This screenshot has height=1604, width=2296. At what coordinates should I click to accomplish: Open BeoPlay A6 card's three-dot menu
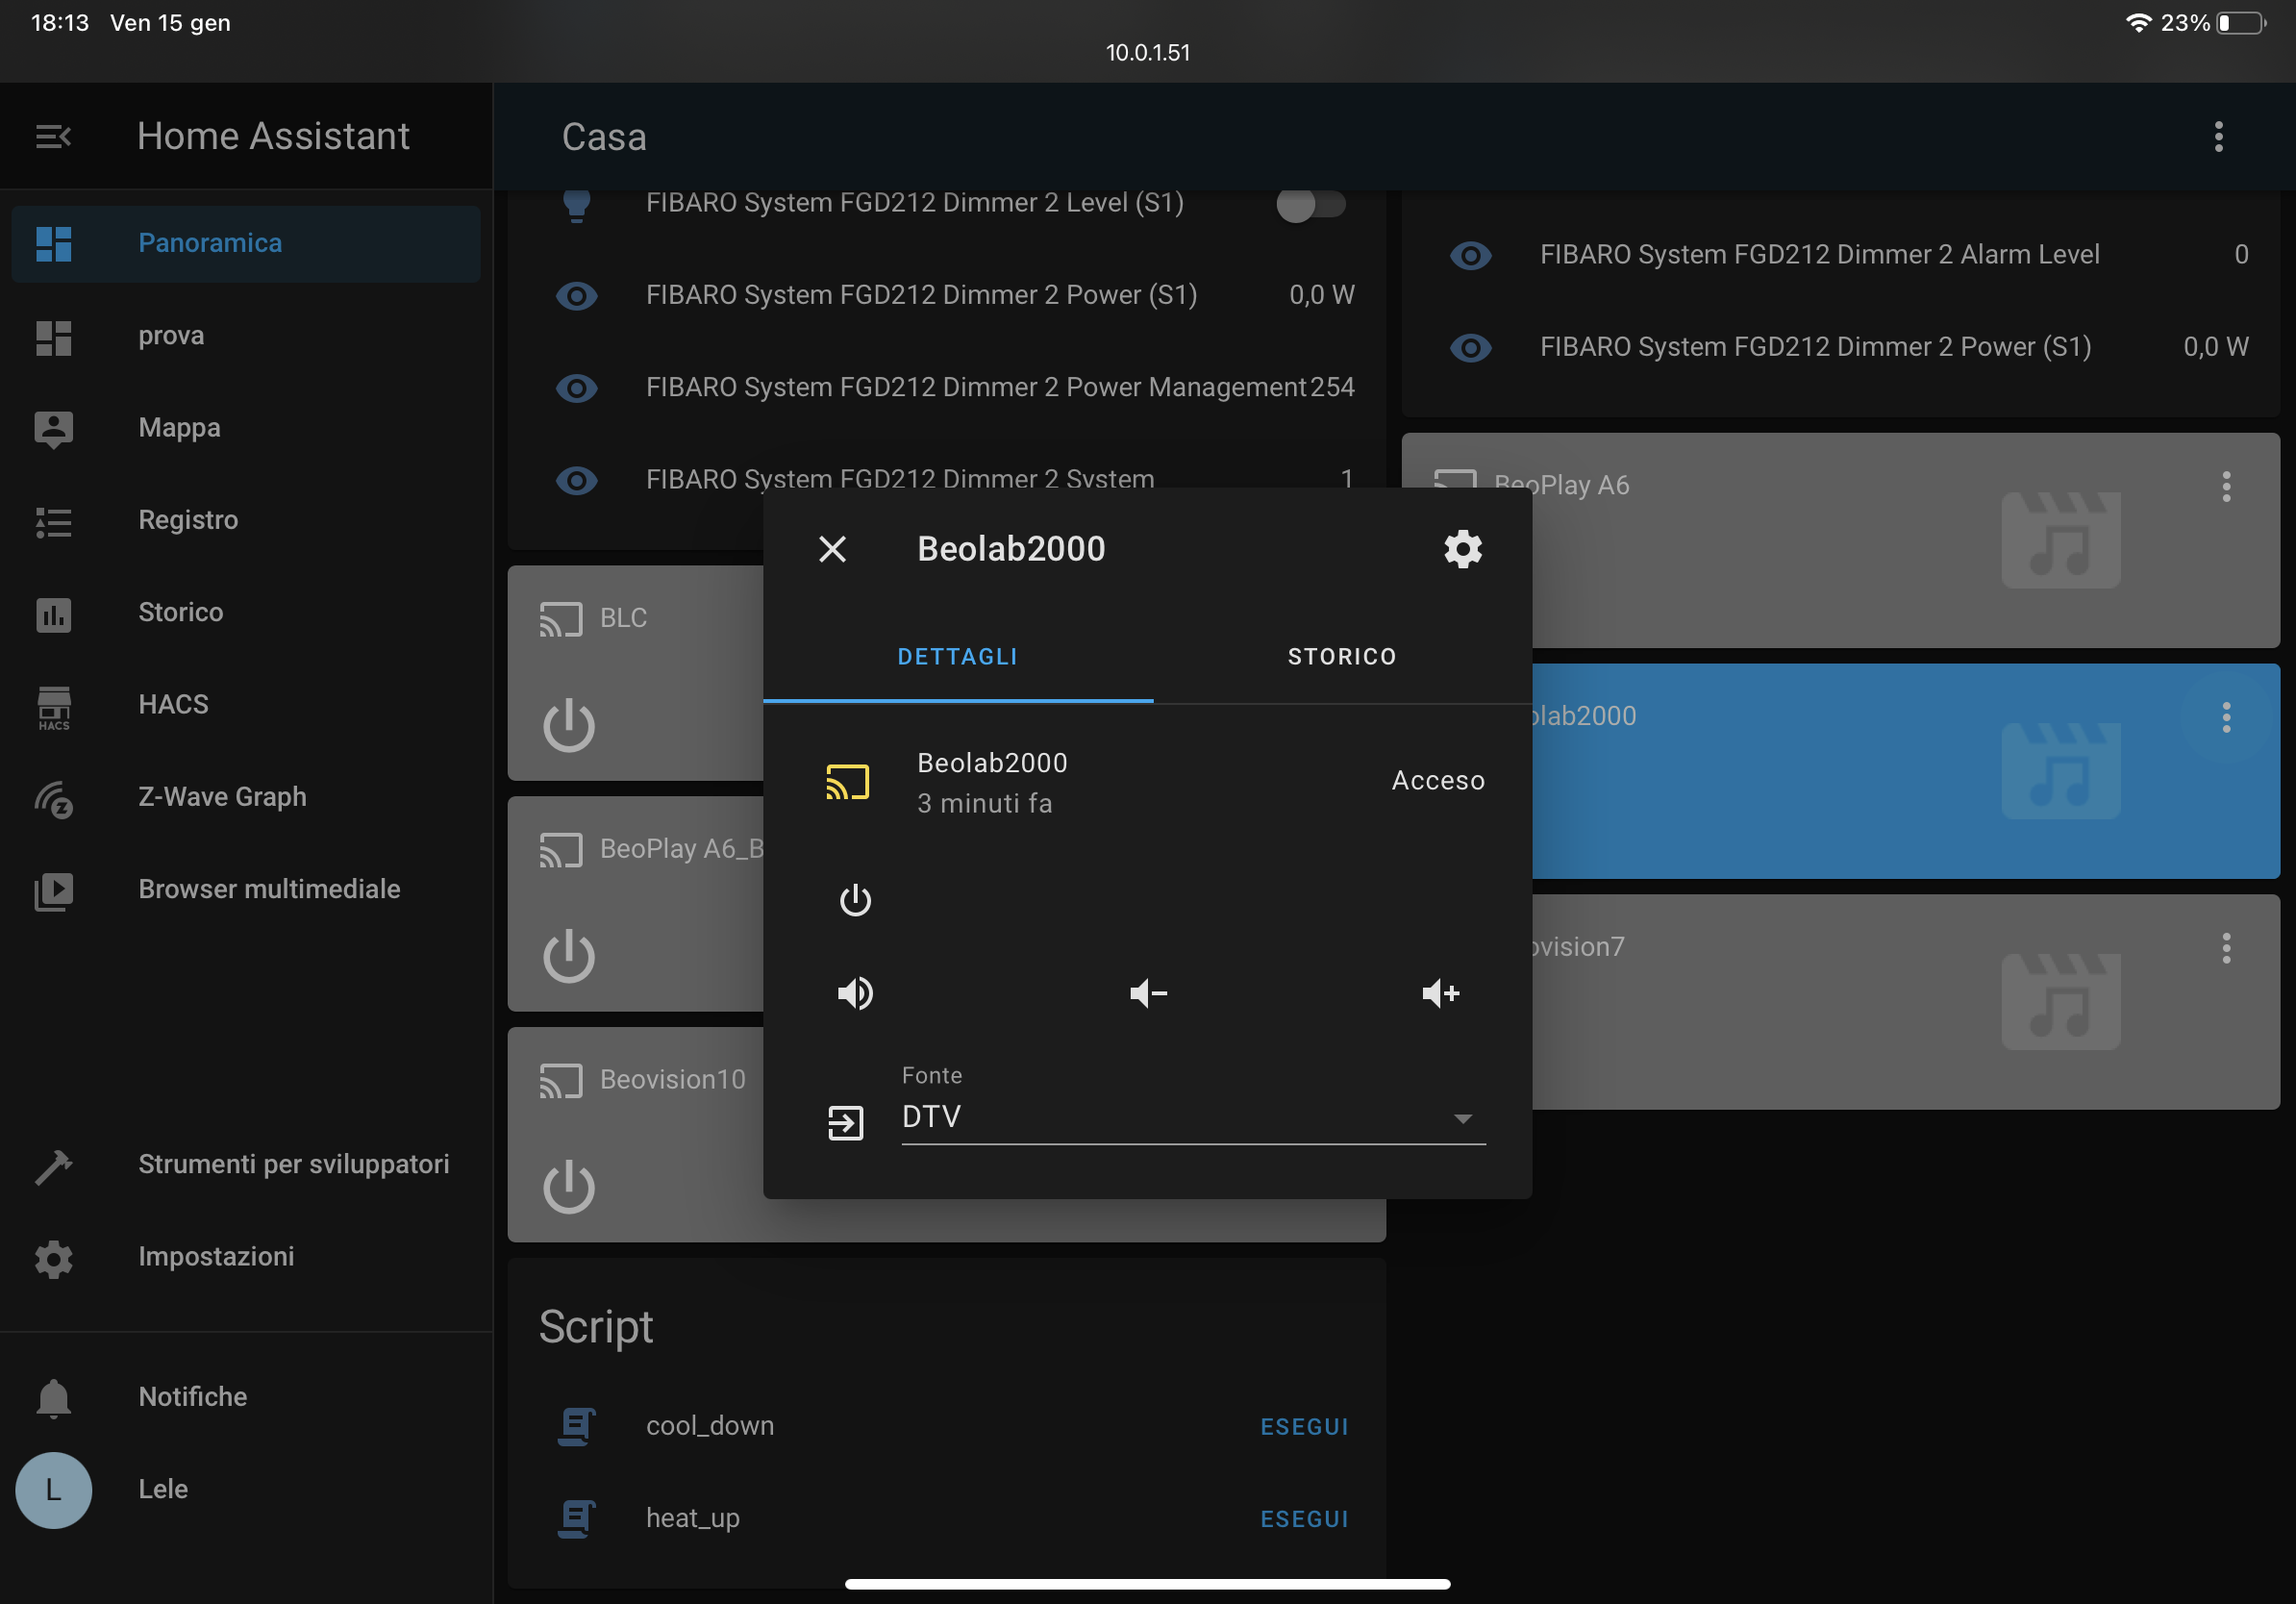click(x=2226, y=487)
